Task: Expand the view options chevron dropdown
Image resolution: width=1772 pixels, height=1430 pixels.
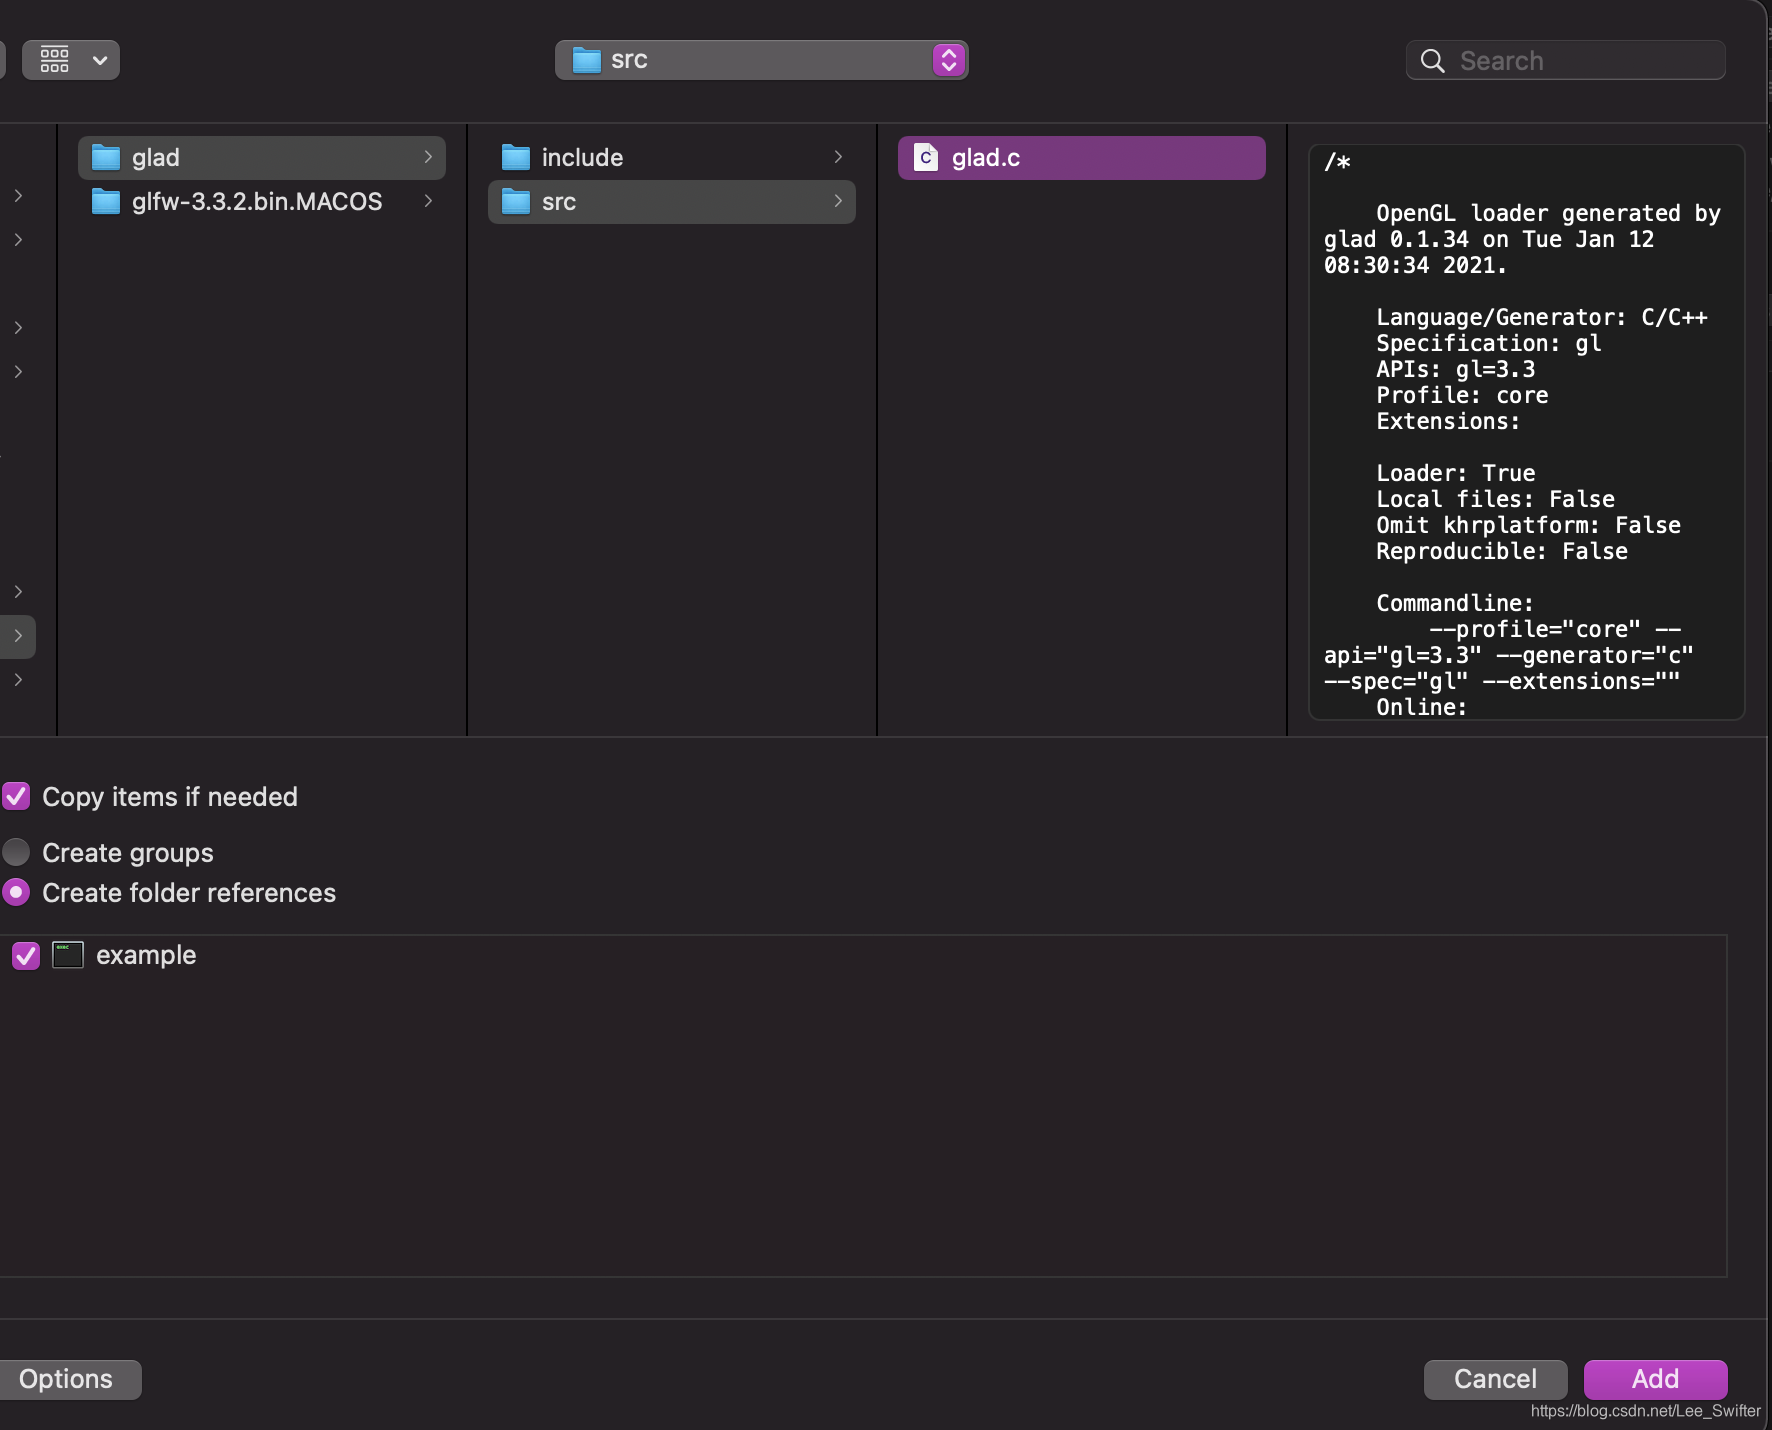Action: [x=100, y=60]
